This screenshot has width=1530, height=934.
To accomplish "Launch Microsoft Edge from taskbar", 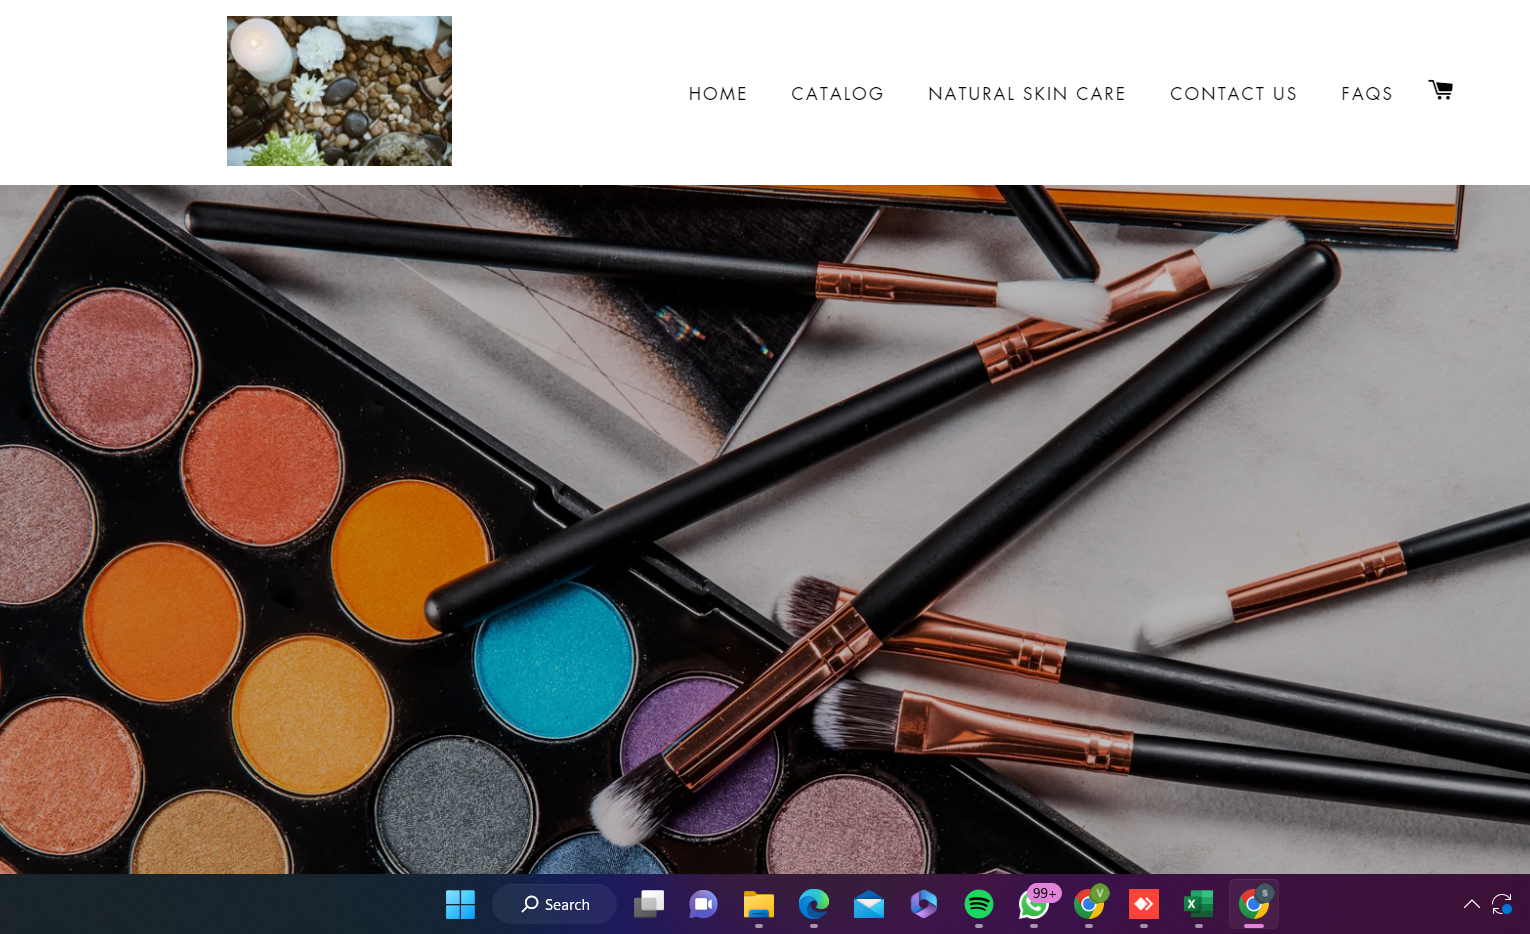I will tap(814, 904).
